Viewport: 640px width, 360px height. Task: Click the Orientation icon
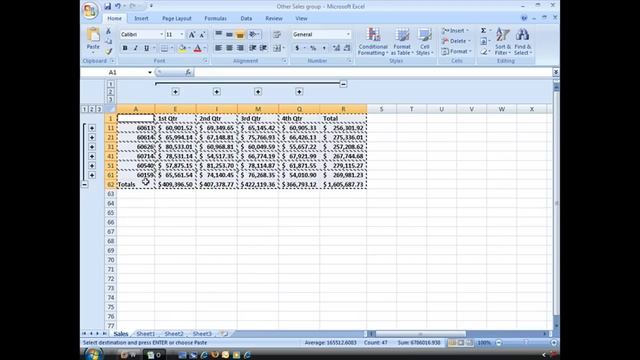point(253,34)
